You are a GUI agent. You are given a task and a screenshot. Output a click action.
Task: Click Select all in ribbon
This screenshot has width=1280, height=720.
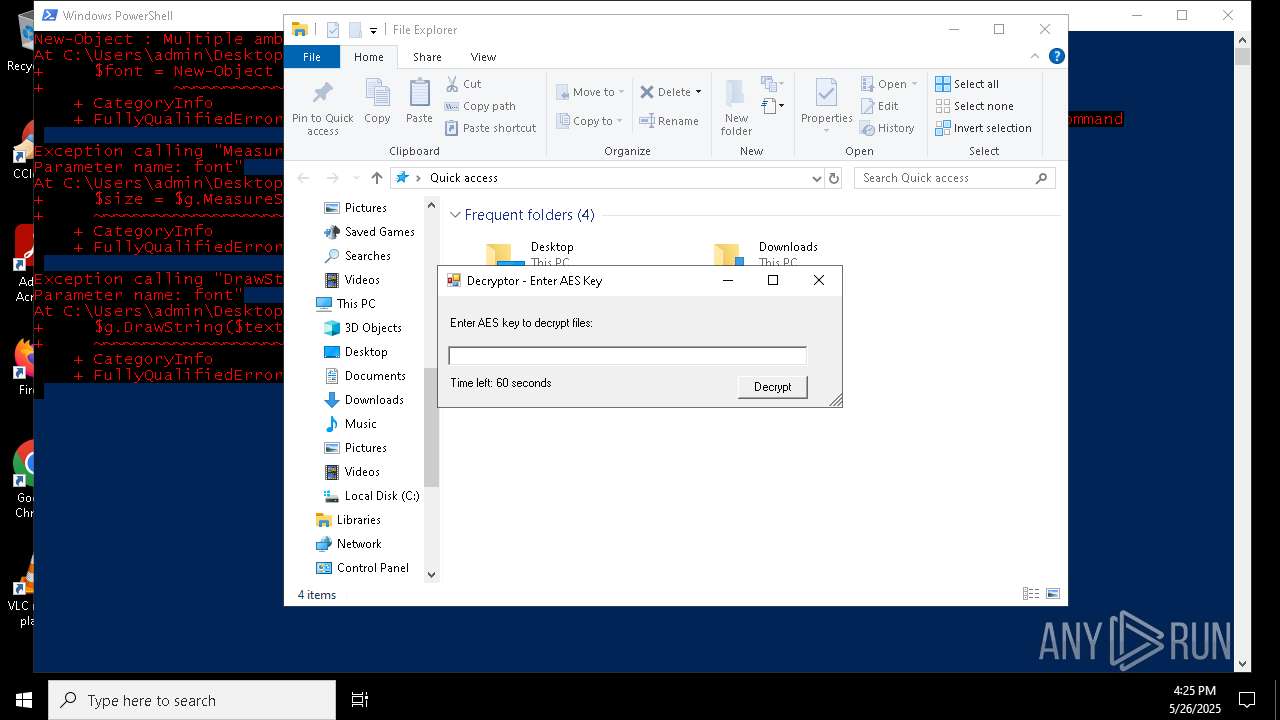967,84
